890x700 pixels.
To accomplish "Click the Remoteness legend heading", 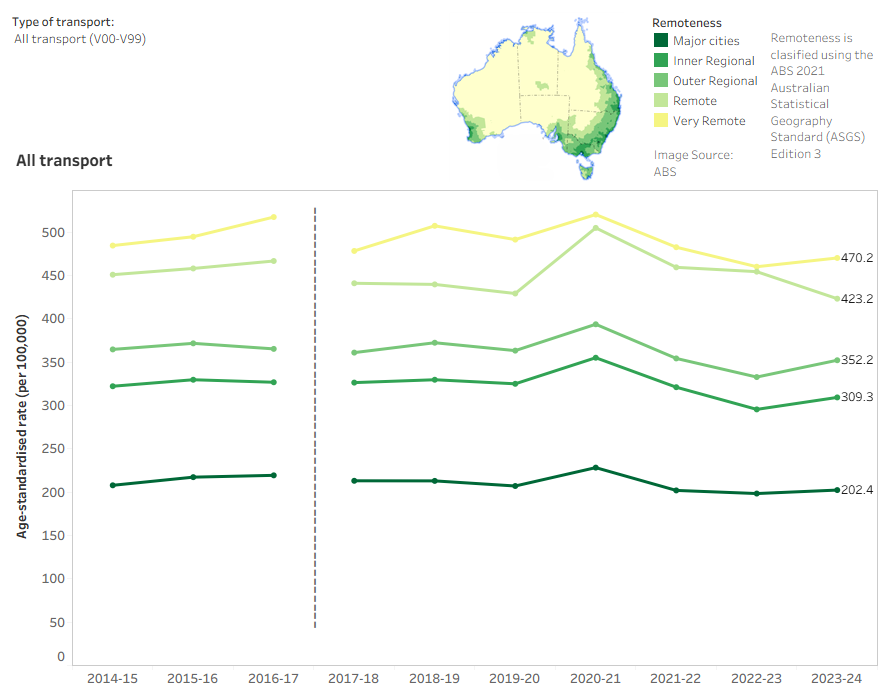I will tap(687, 23).
